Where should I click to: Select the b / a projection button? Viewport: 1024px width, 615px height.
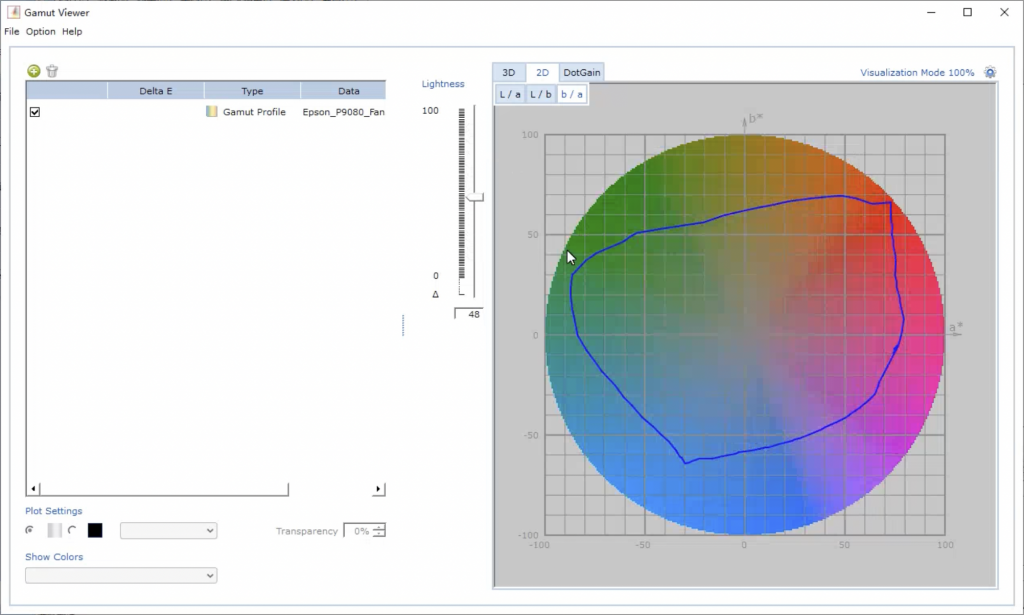pyautogui.click(x=572, y=95)
